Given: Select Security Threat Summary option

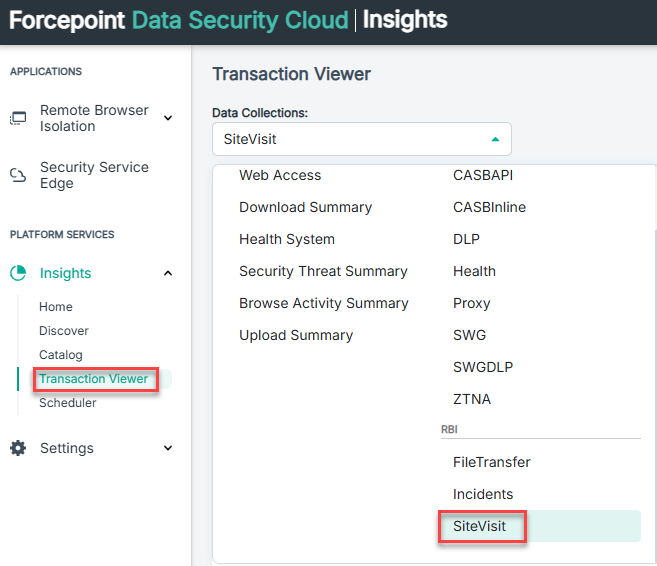Looking at the screenshot, I should (323, 271).
